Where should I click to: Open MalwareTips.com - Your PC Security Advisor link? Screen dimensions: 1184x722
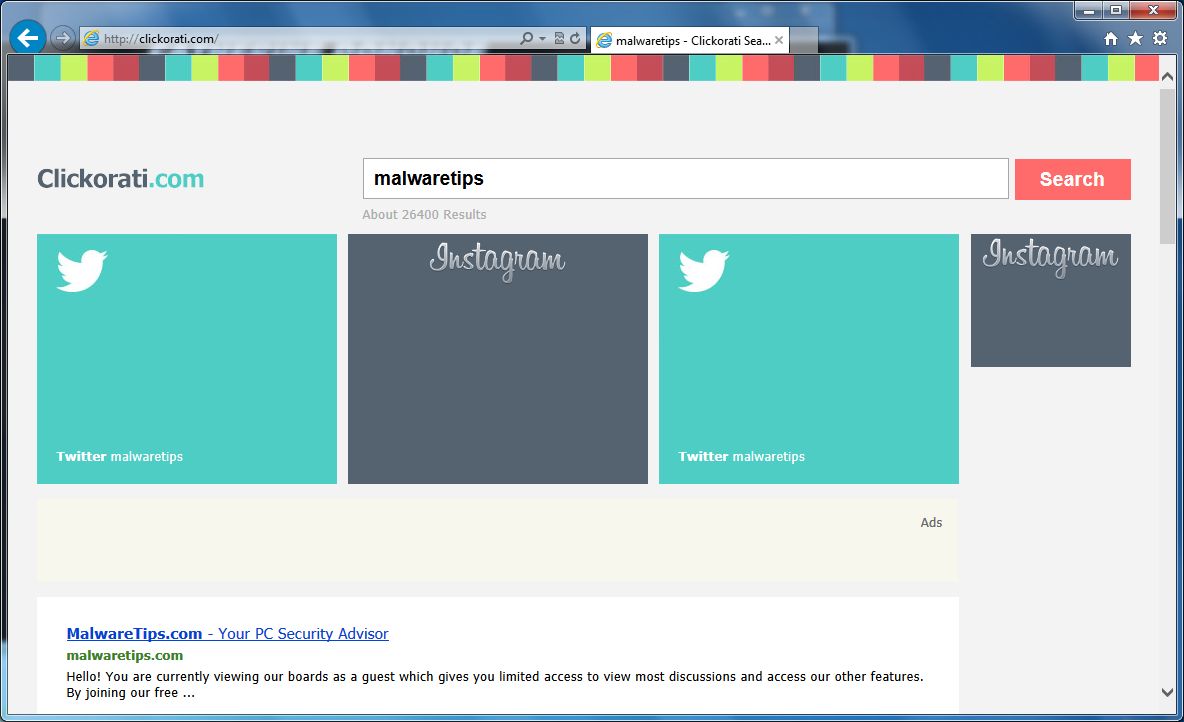(x=227, y=634)
